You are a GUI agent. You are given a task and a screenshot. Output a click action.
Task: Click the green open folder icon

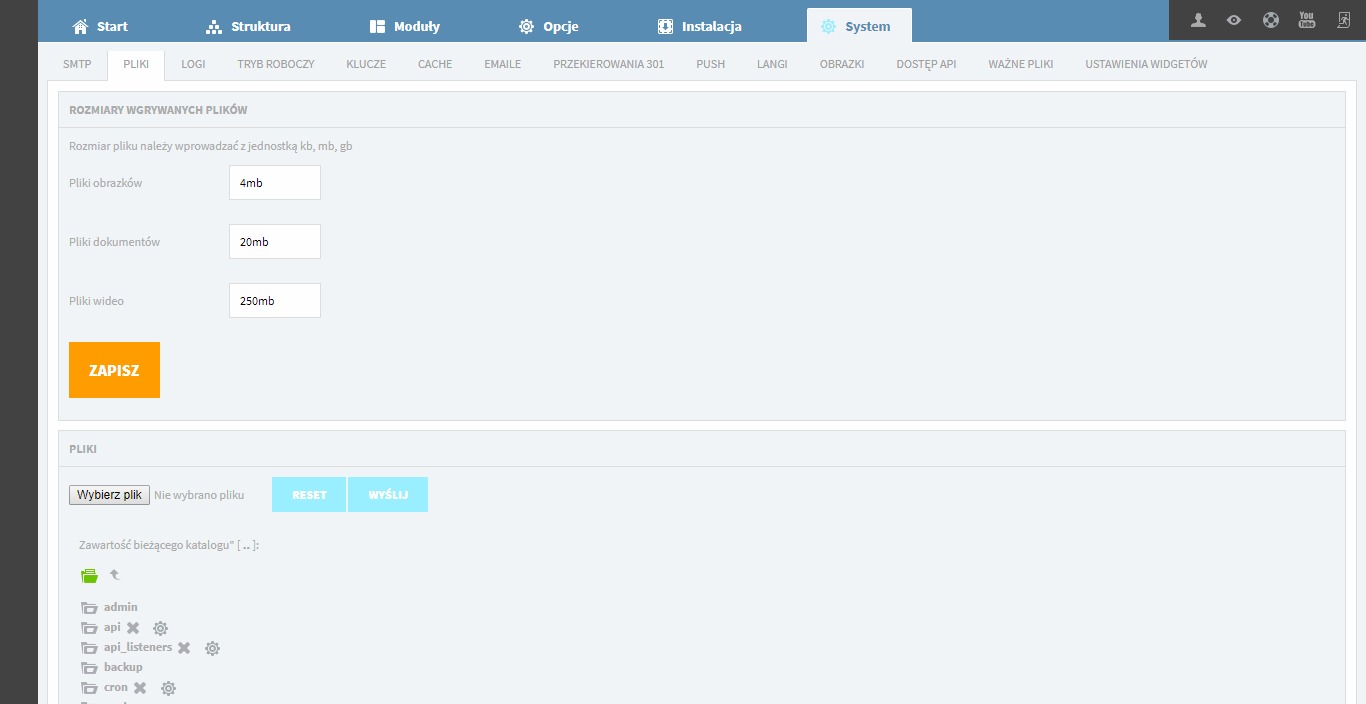[x=90, y=575]
